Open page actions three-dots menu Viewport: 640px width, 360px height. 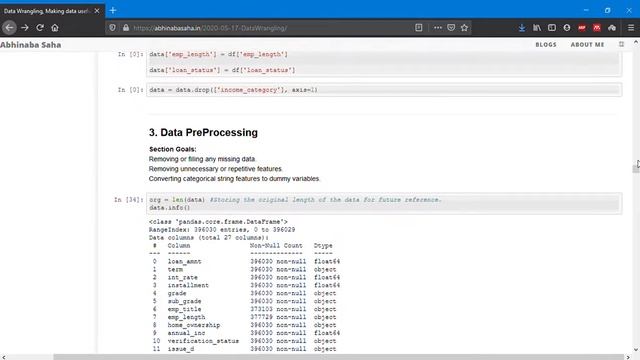point(438,28)
